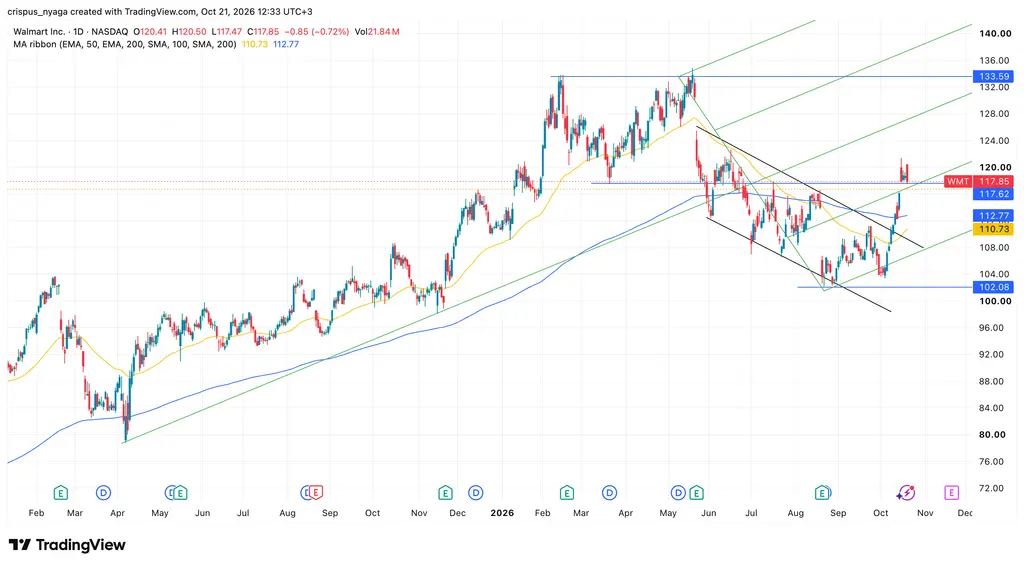The image size is (1024, 567).
Task: Click the 128.00 price axis label
Action: [x=995, y=114]
